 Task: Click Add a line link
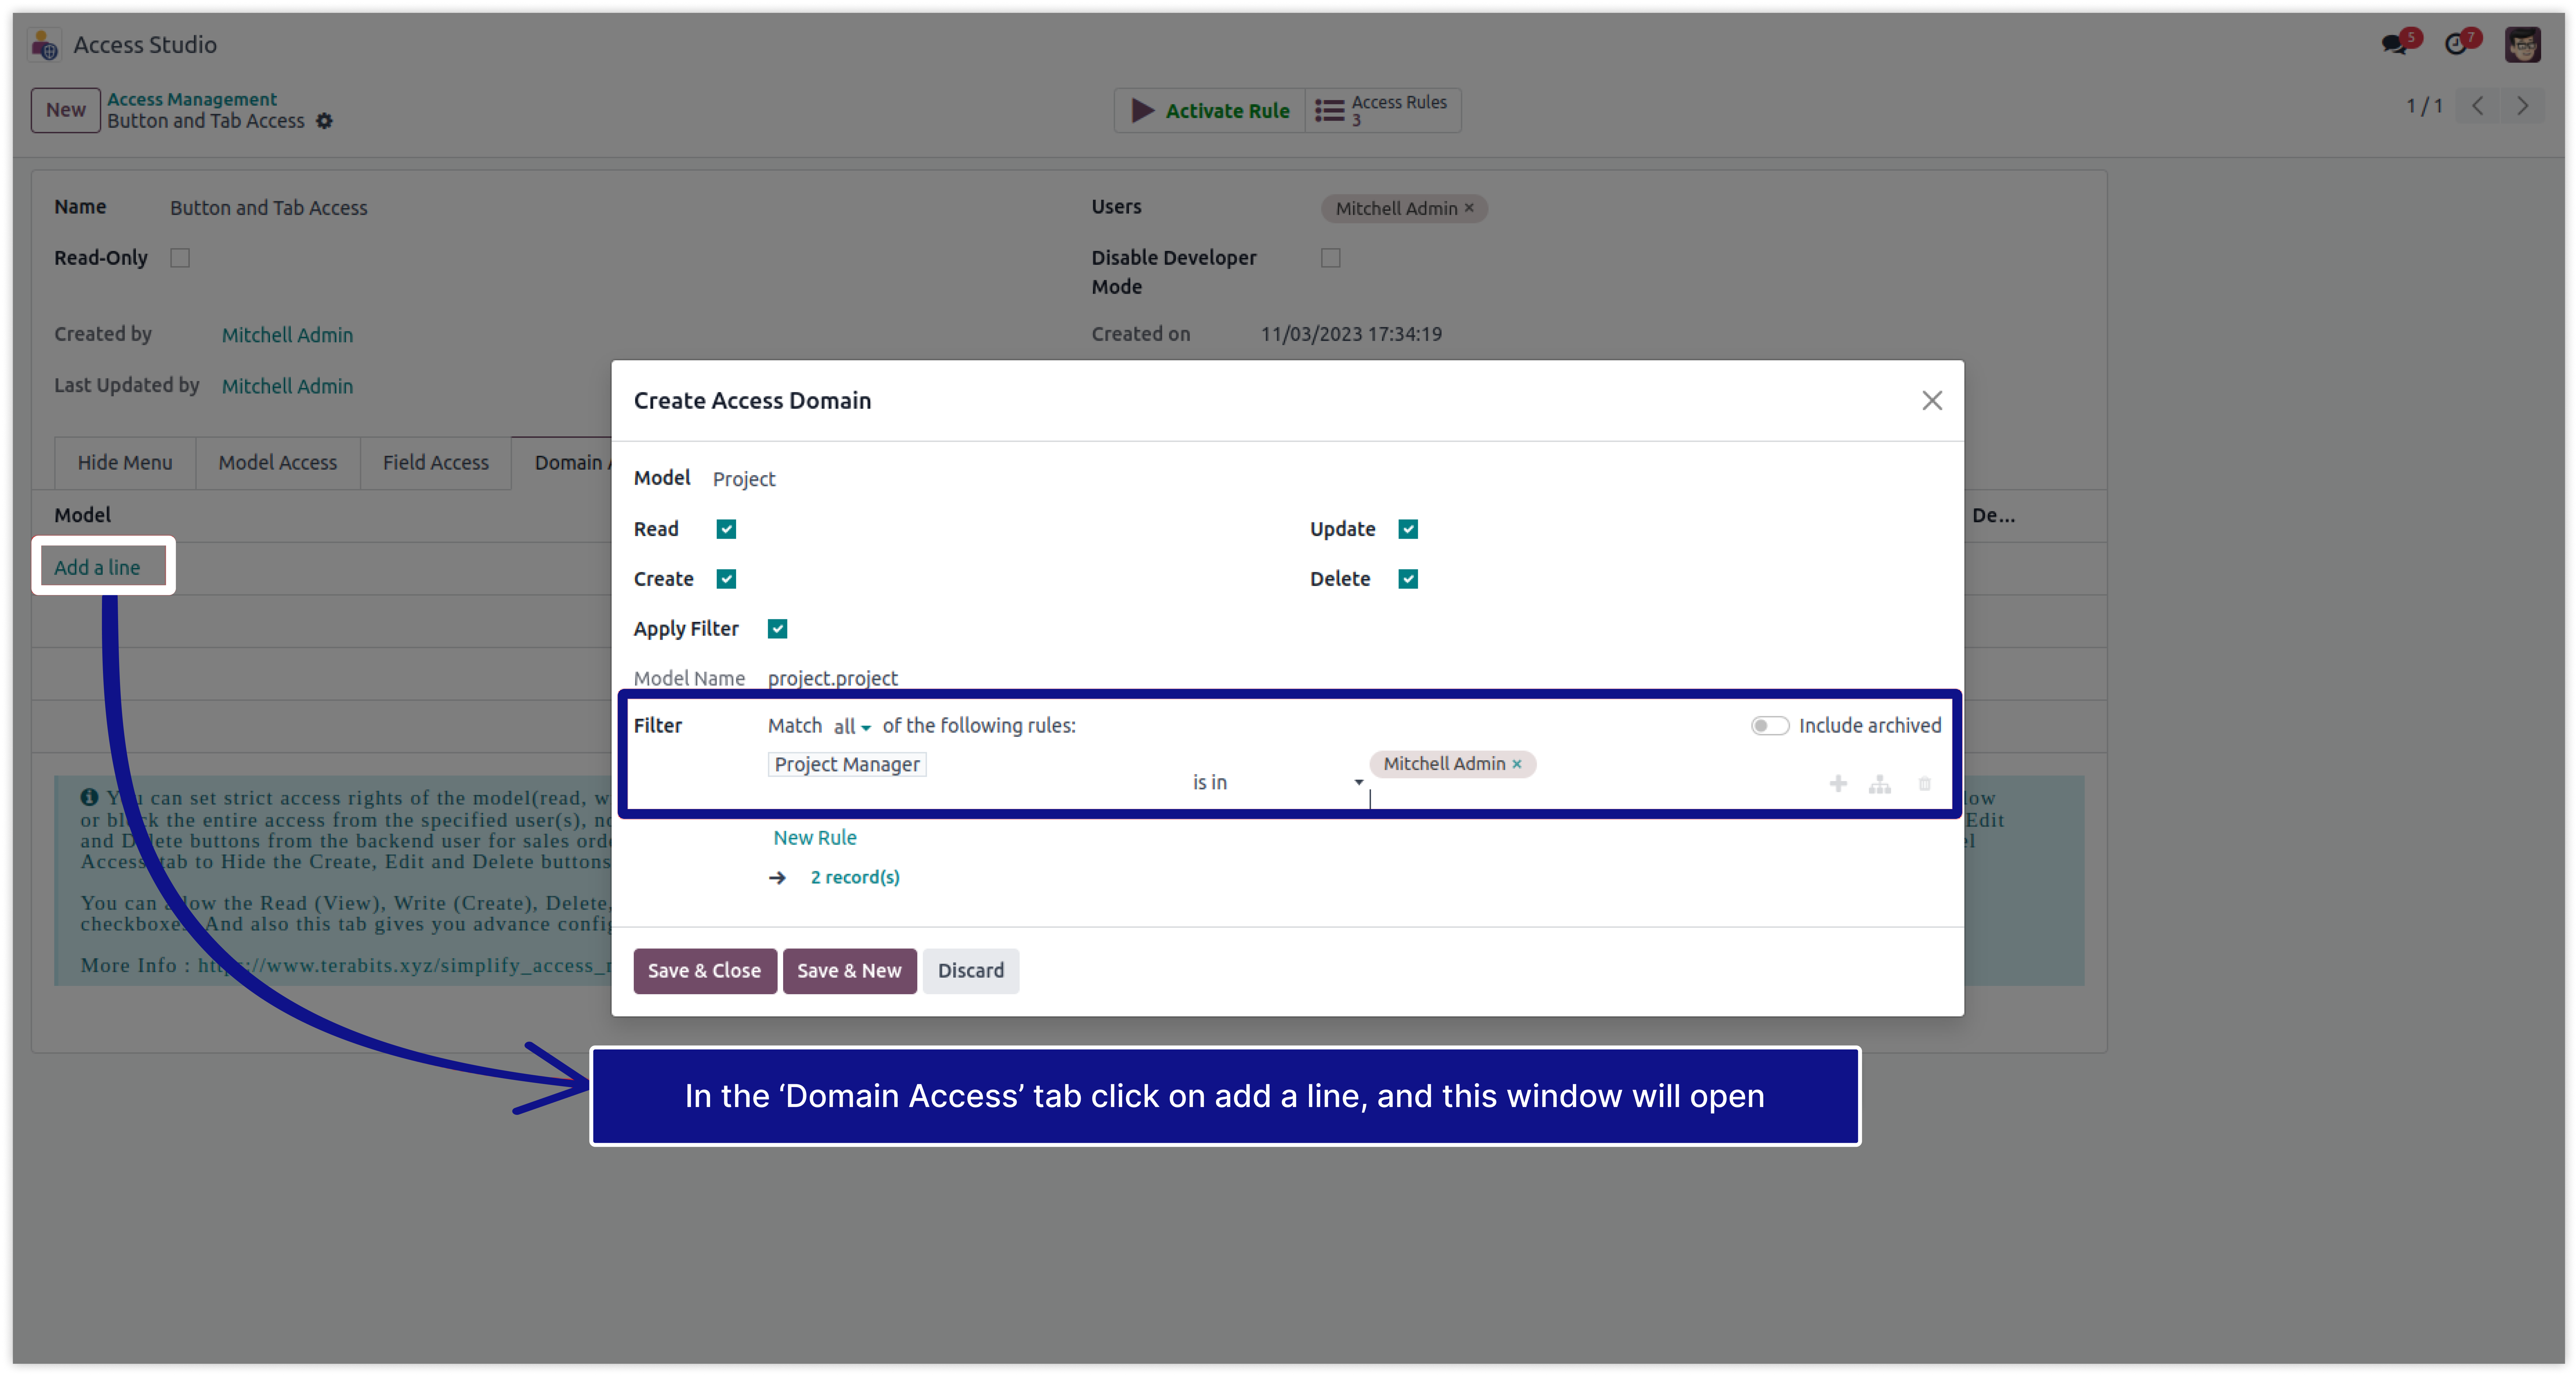pyautogui.click(x=97, y=568)
